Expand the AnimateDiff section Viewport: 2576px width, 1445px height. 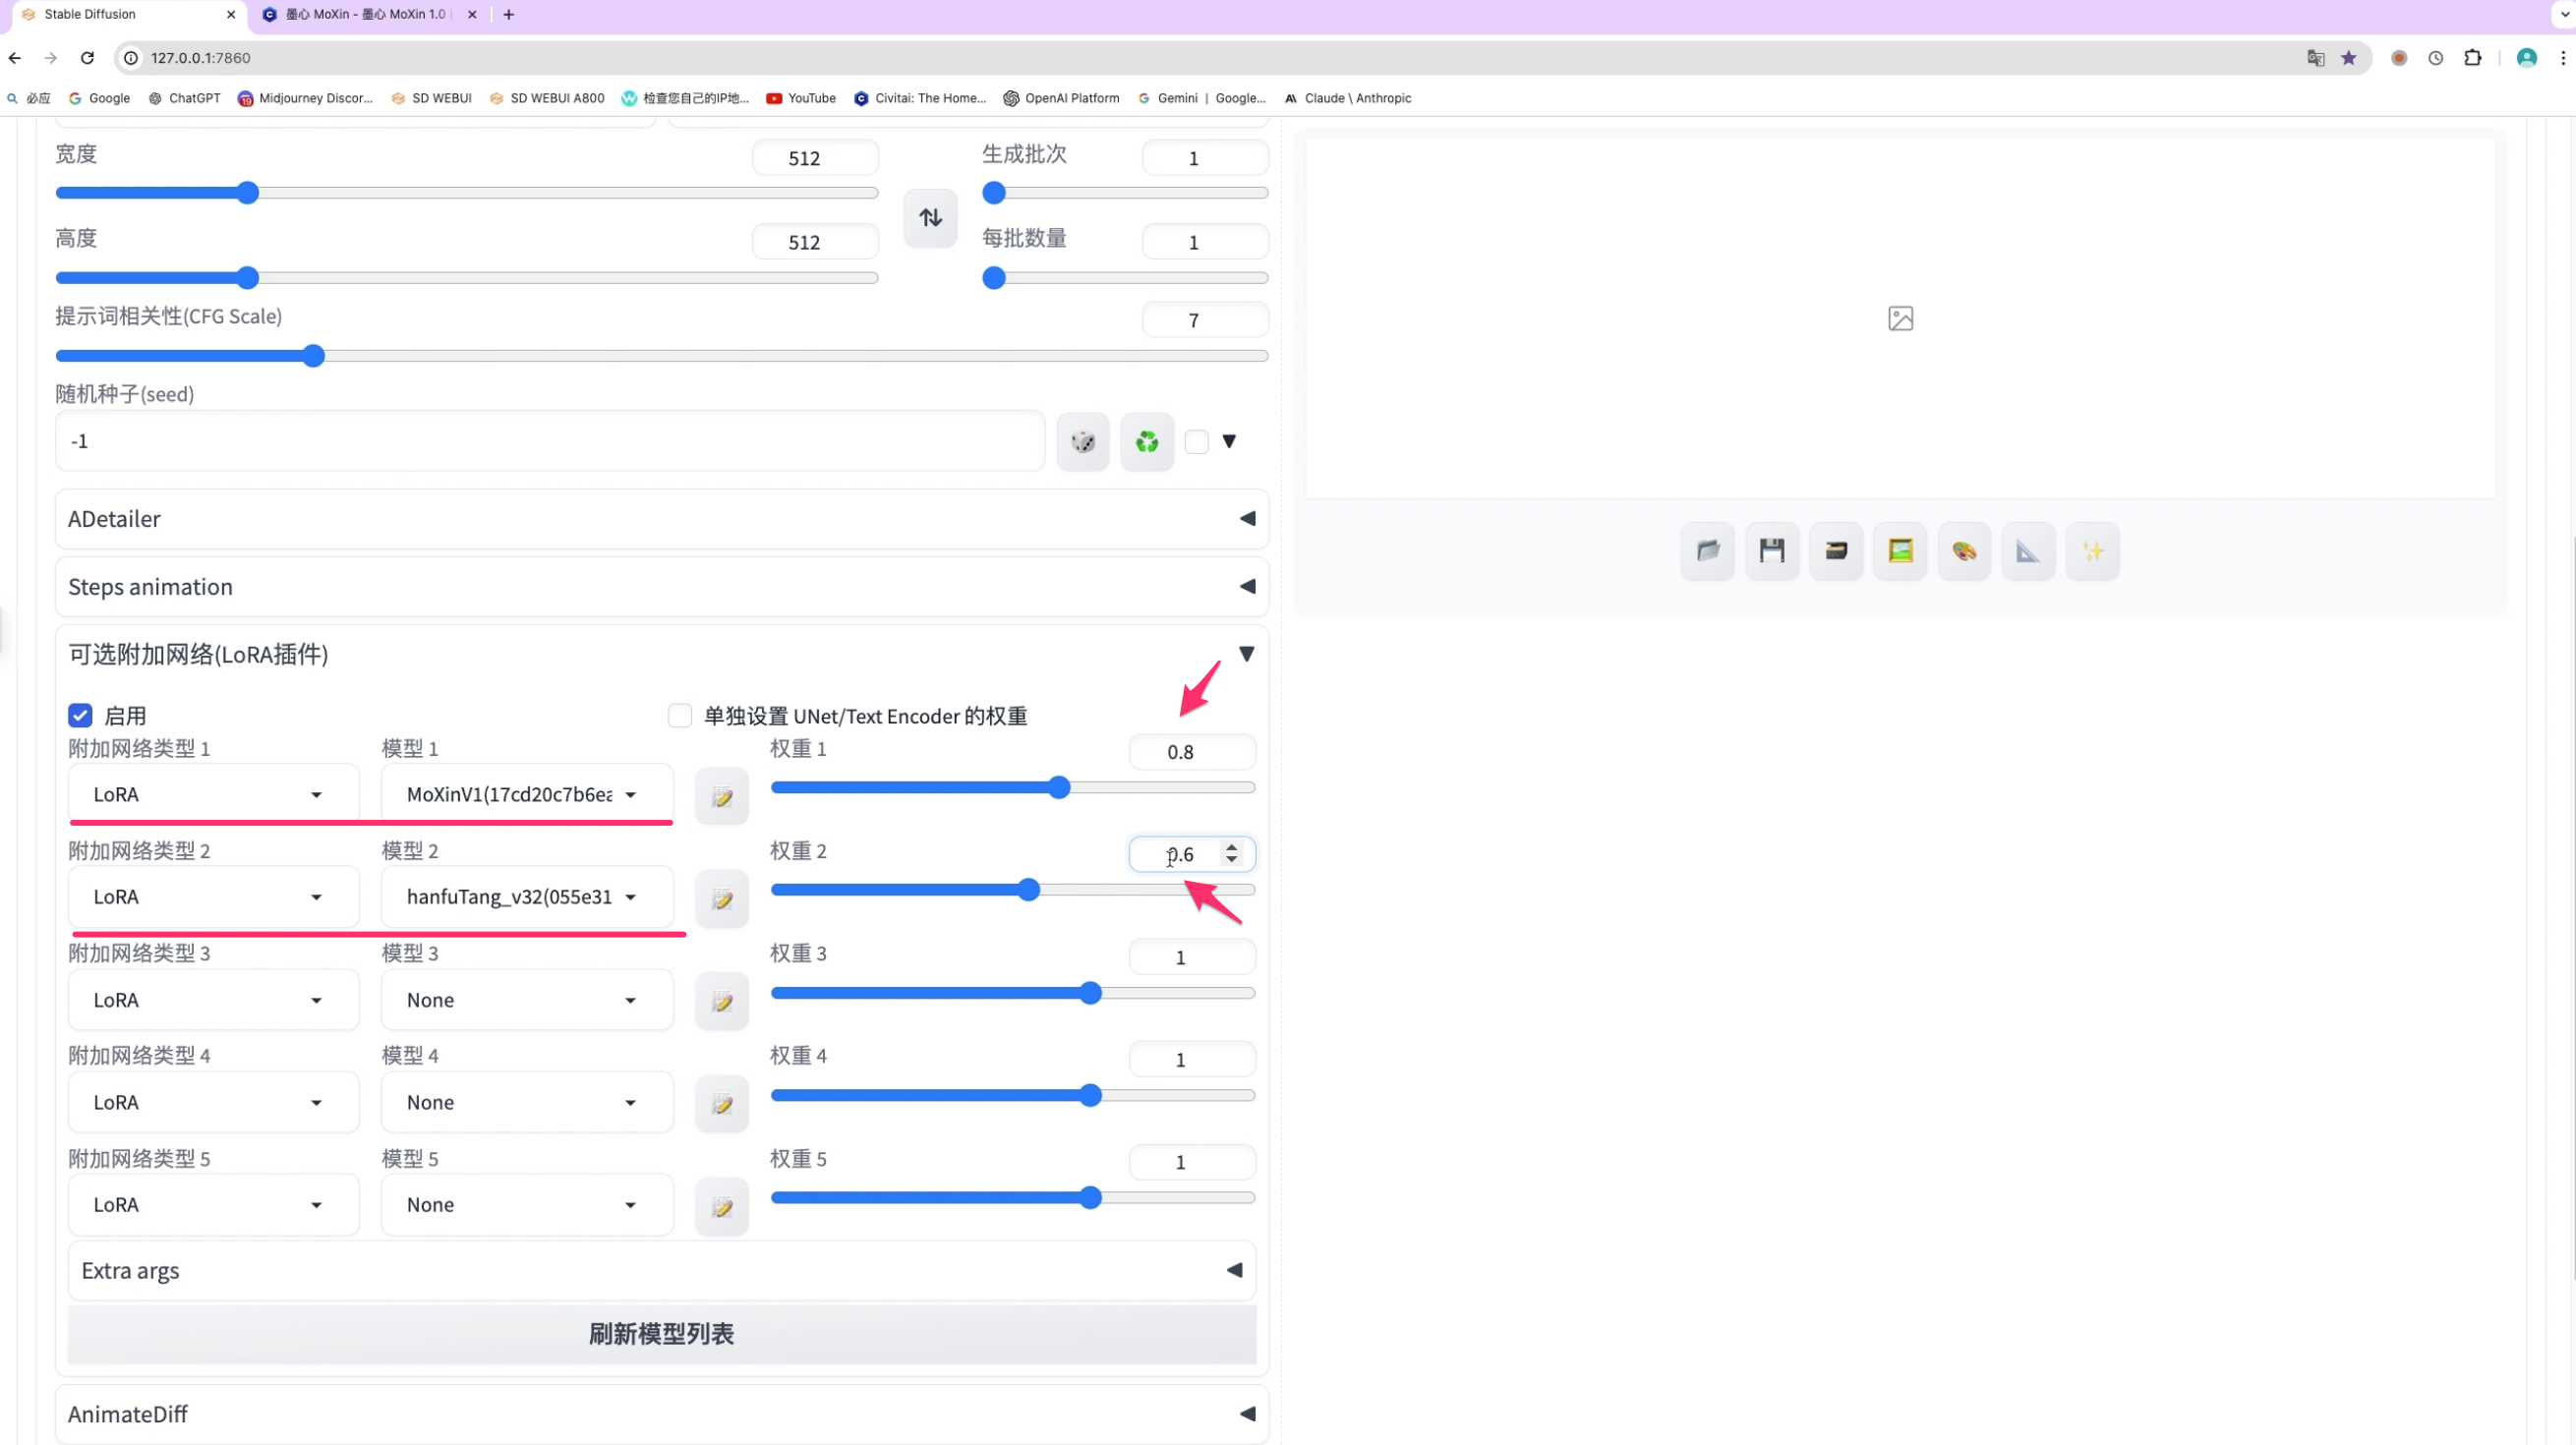pyautogui.click(x=662, y=1414)
